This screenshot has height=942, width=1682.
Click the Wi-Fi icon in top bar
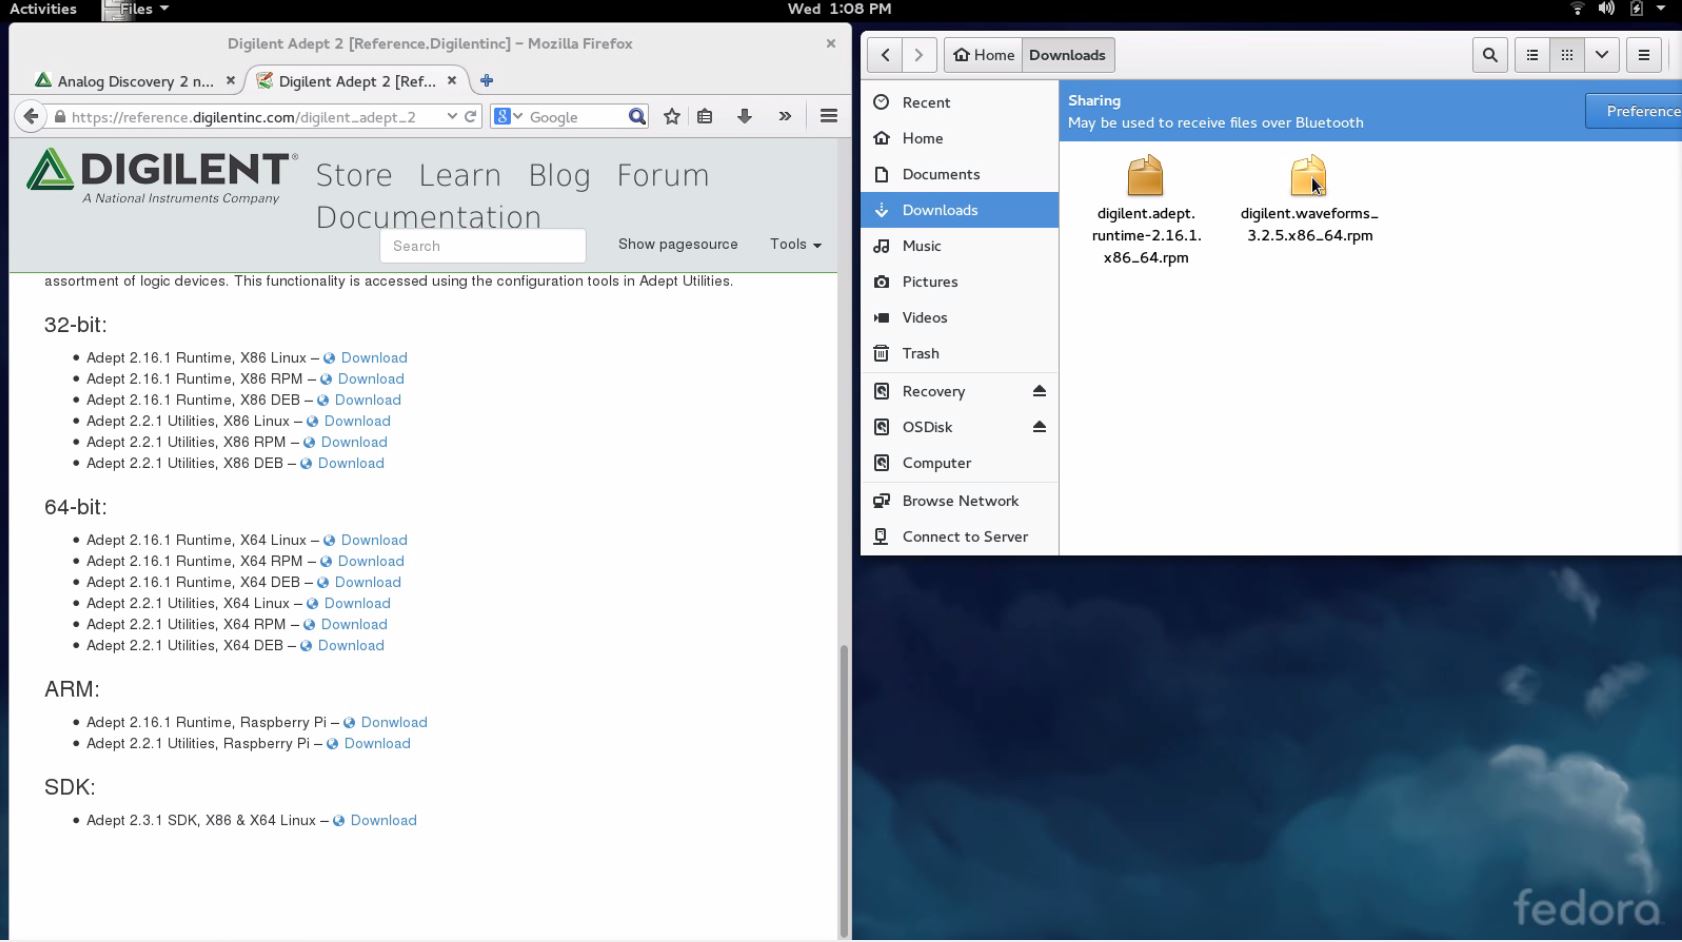click(x=1577, y=9)
